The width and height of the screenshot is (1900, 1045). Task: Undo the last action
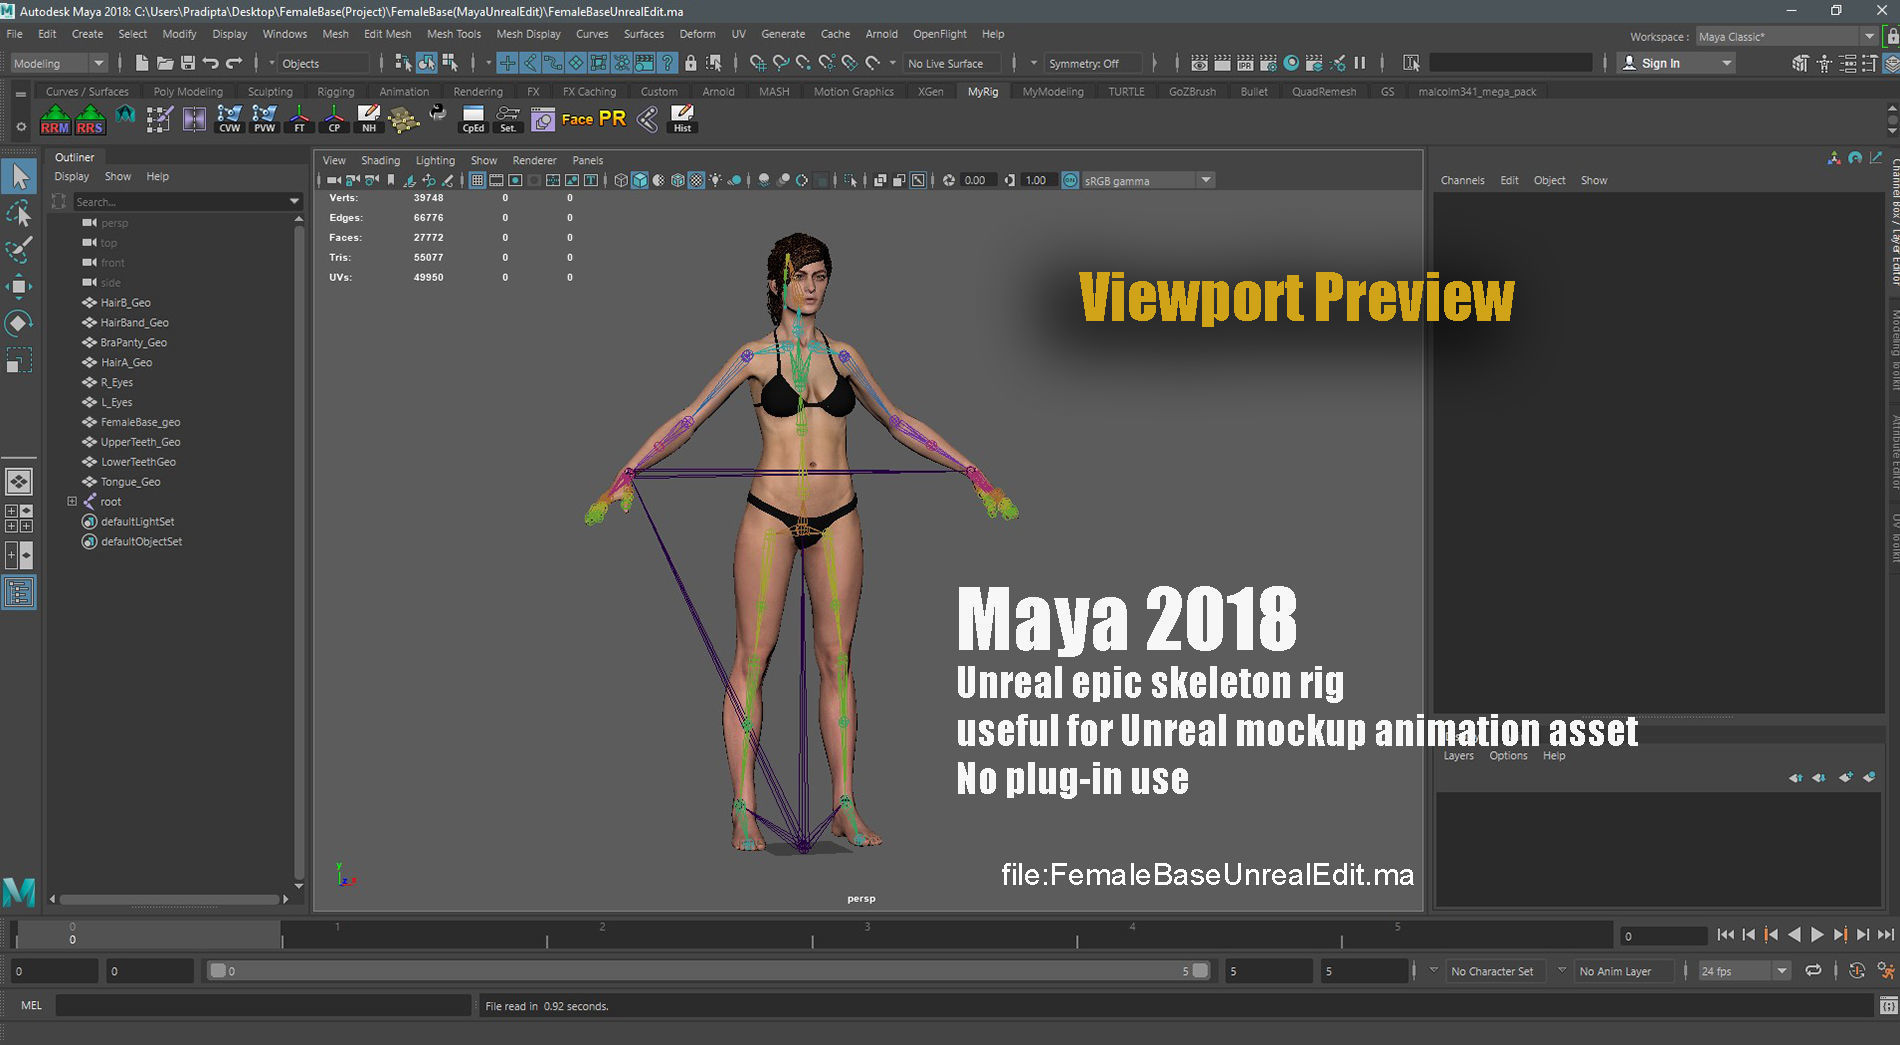[x=211, y=63]
